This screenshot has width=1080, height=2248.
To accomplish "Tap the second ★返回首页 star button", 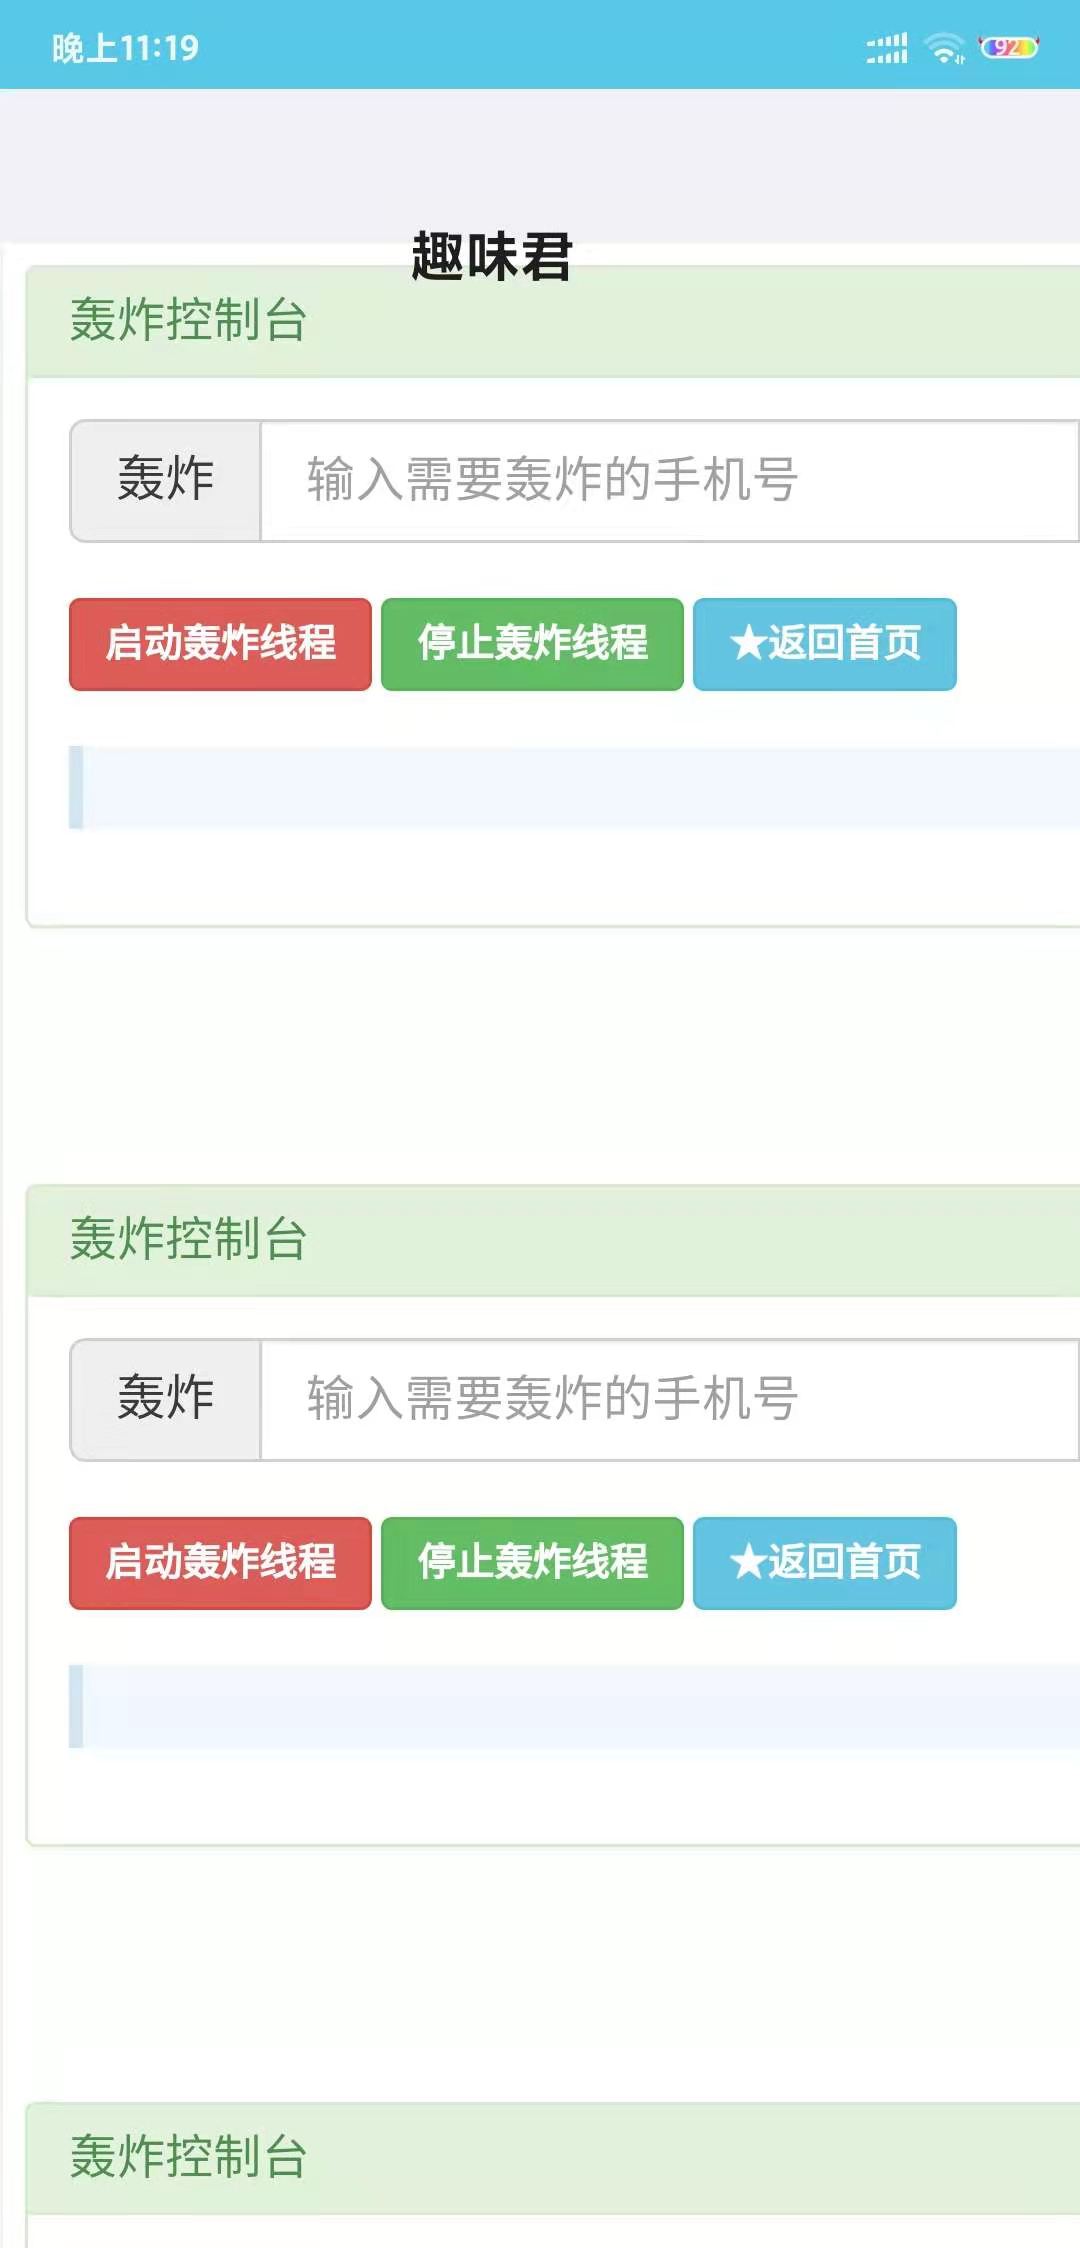I will (x=824, y=1563).
